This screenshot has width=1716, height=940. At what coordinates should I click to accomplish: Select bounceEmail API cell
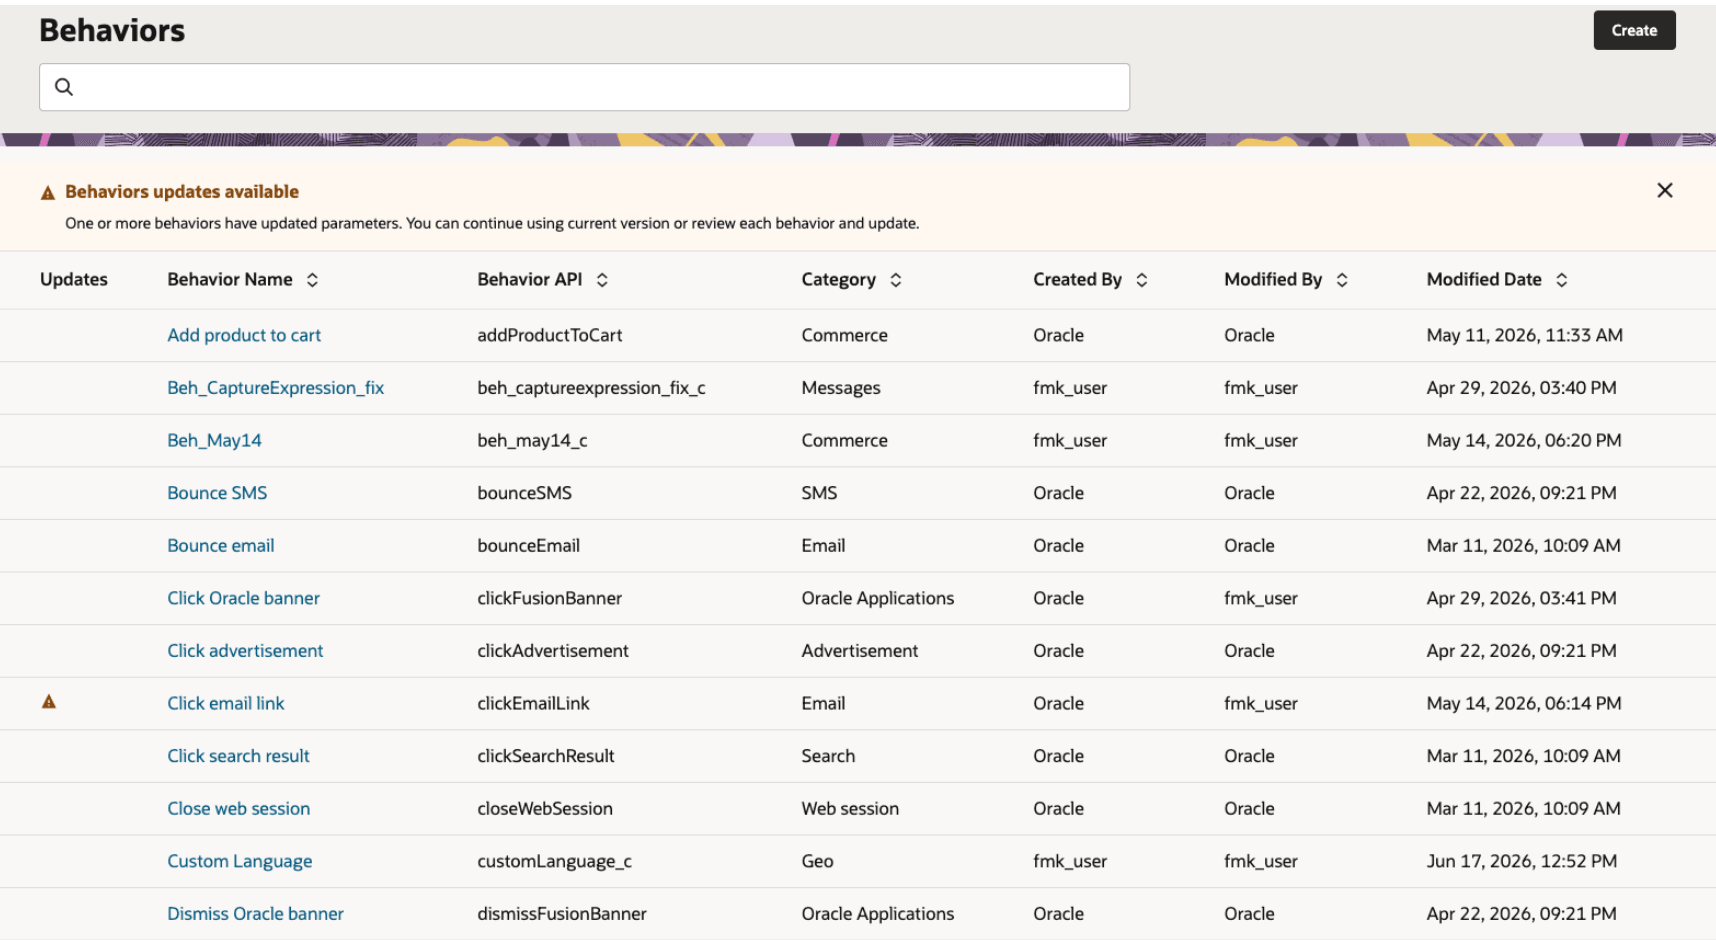(529, 545)
